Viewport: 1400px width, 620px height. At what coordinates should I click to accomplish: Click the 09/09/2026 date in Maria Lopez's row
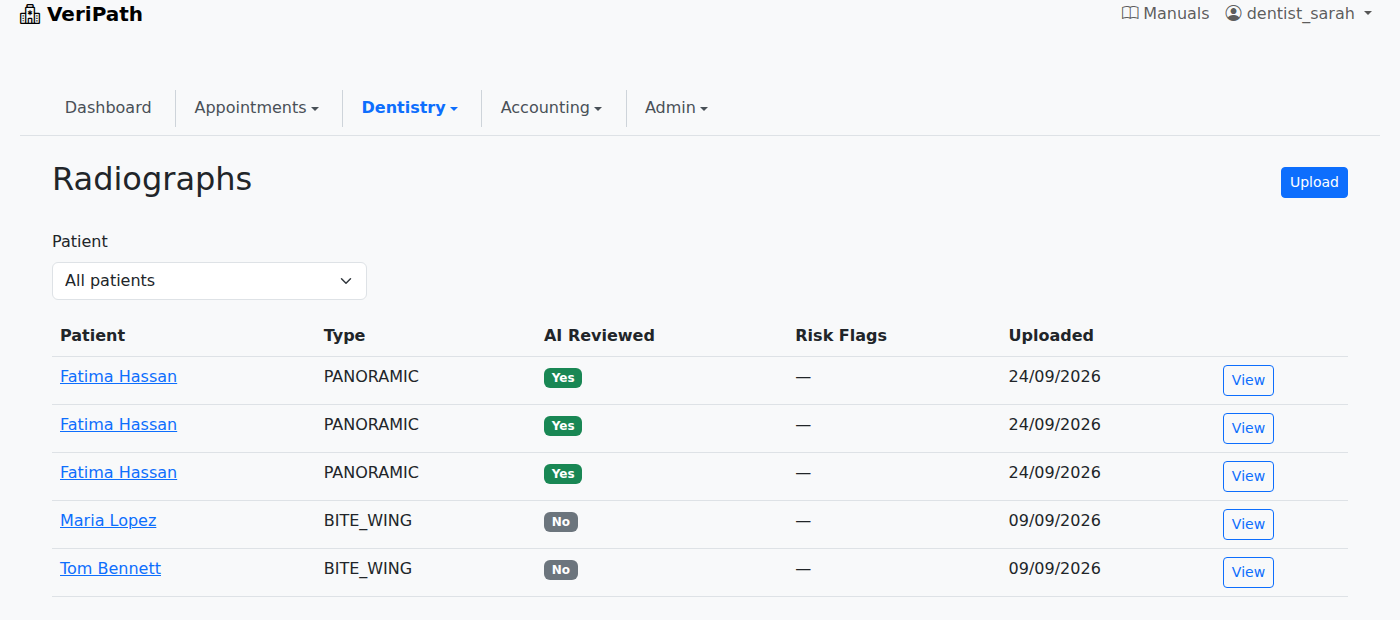pos(1055,521)
